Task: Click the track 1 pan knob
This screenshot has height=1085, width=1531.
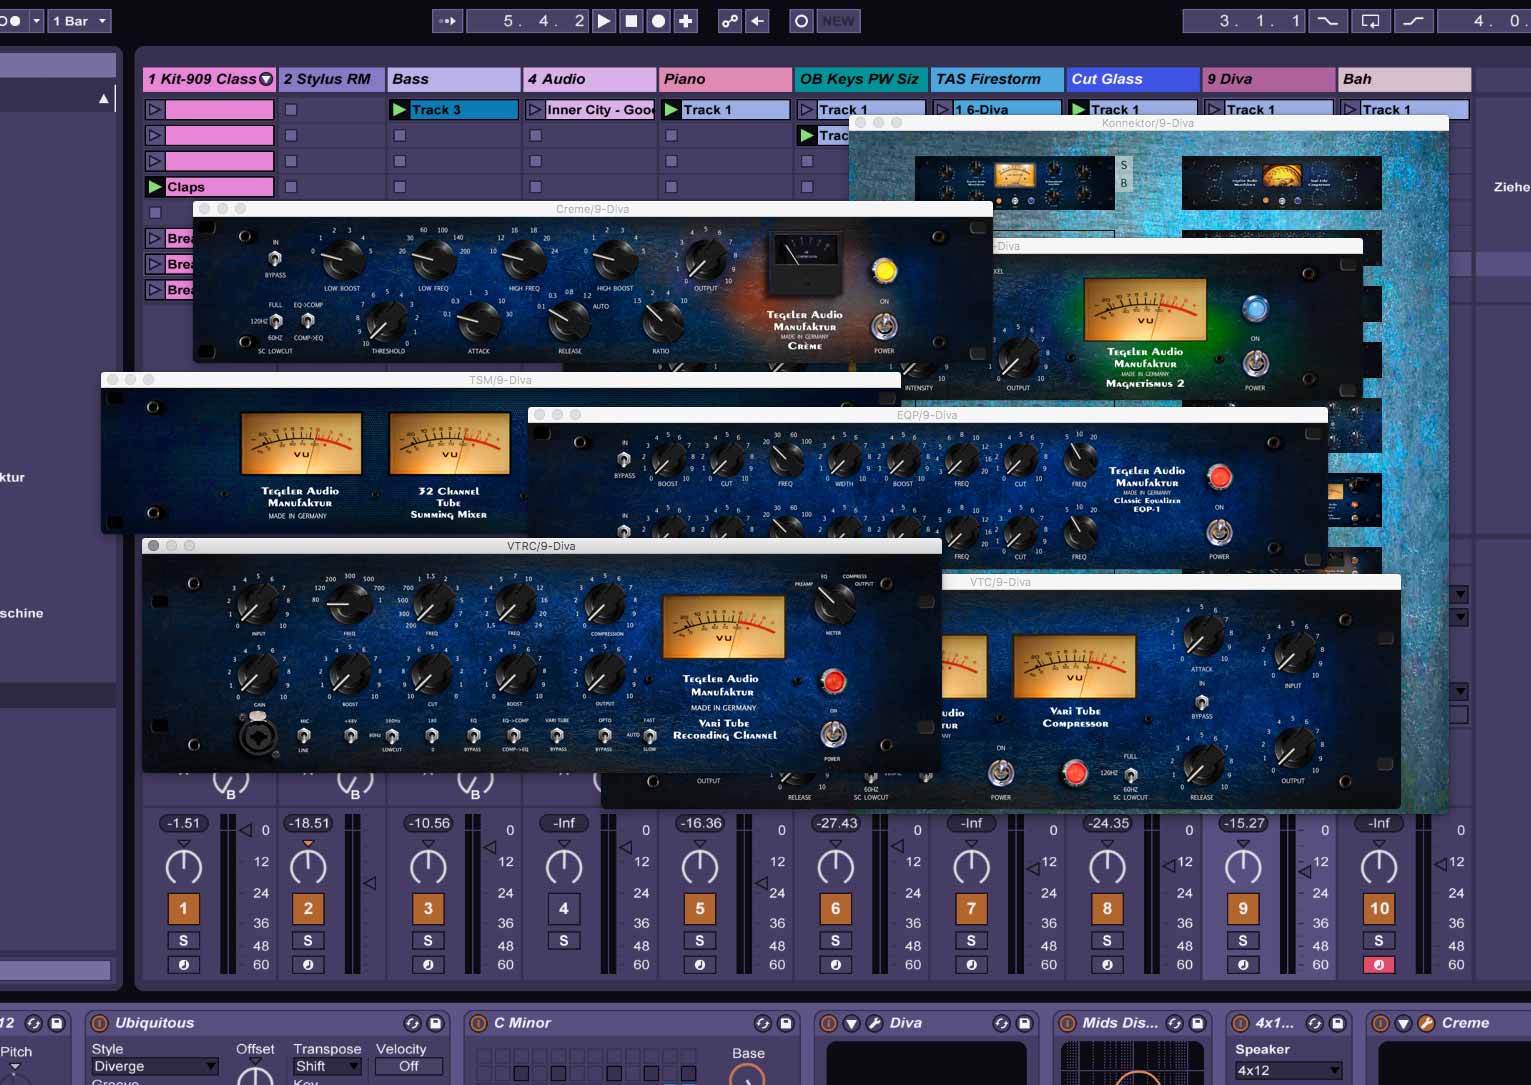Action: (x=183, y=865)
